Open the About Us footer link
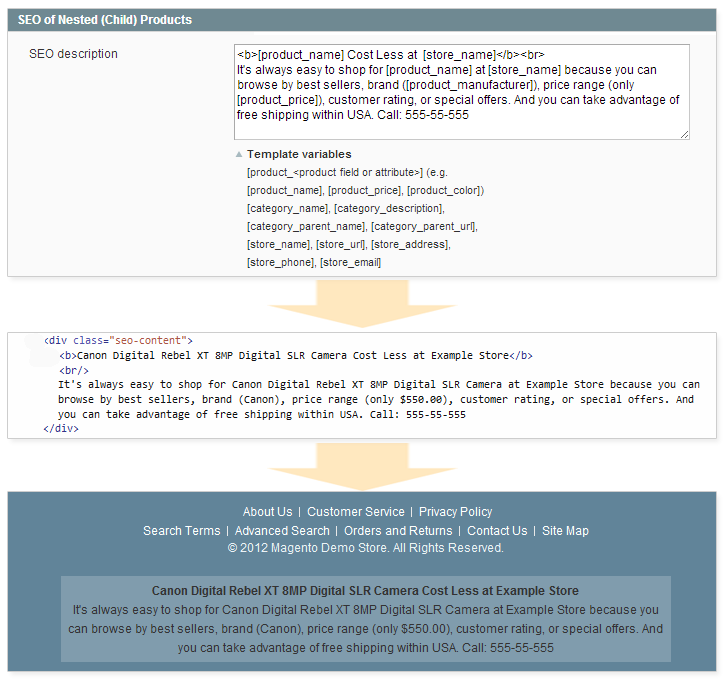 click(x=267, y=512)
